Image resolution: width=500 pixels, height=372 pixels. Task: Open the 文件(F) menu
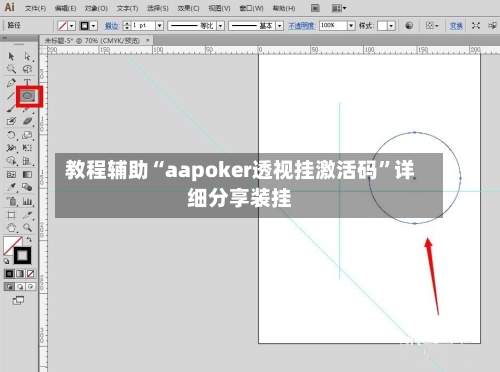(x=35, y=8)
